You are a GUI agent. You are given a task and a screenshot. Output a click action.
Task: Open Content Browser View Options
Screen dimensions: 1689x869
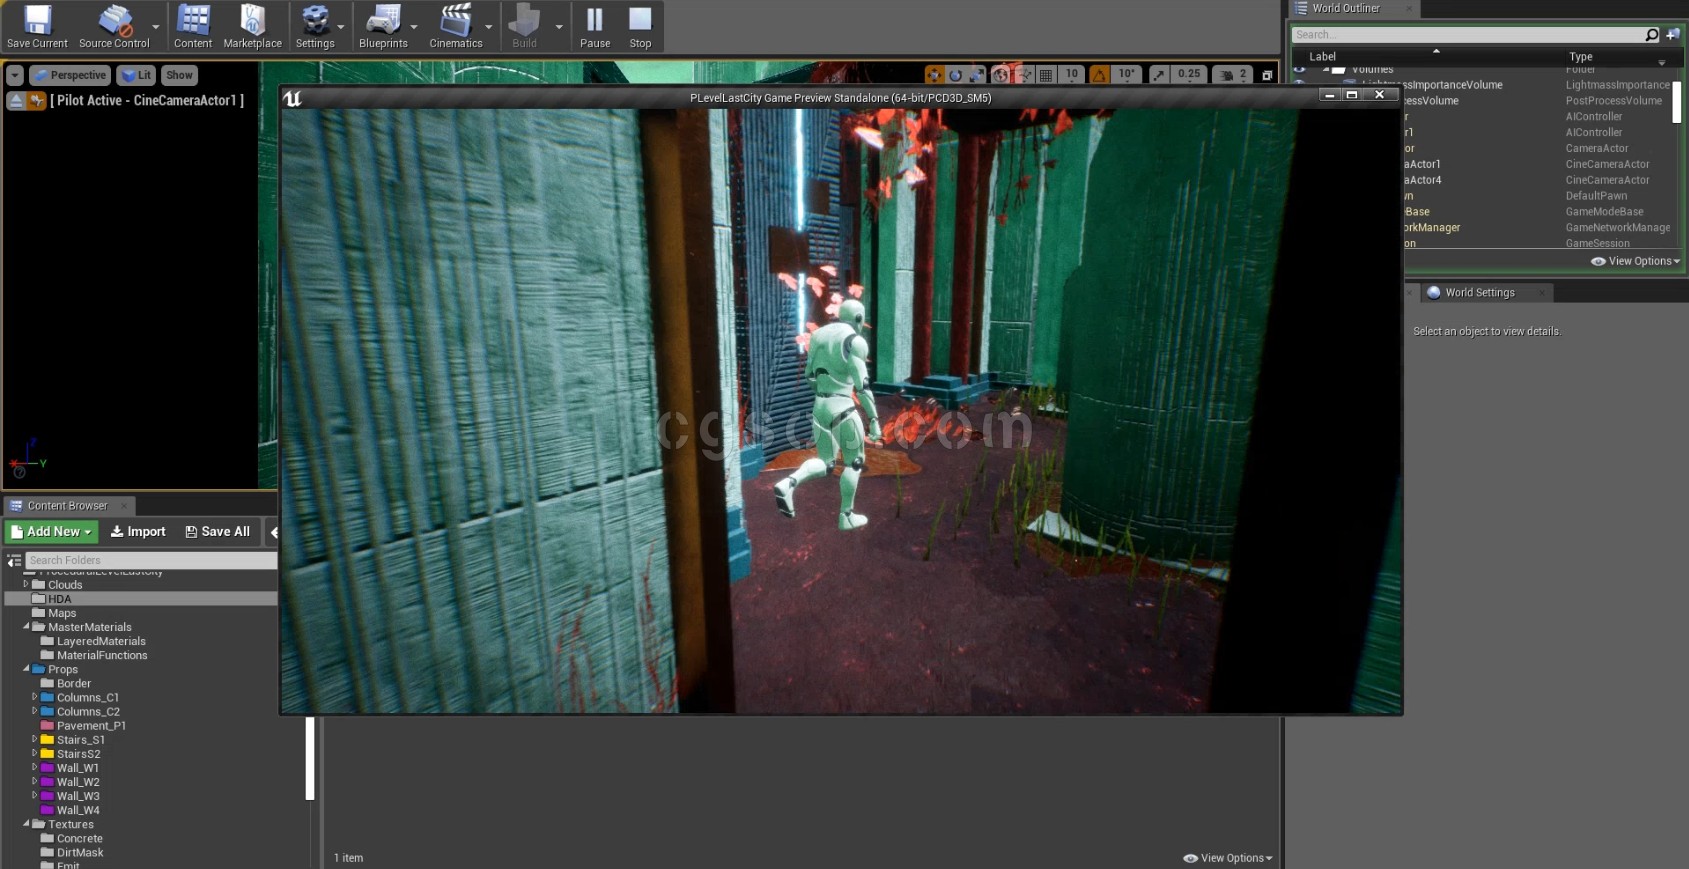coord(1228,858)
